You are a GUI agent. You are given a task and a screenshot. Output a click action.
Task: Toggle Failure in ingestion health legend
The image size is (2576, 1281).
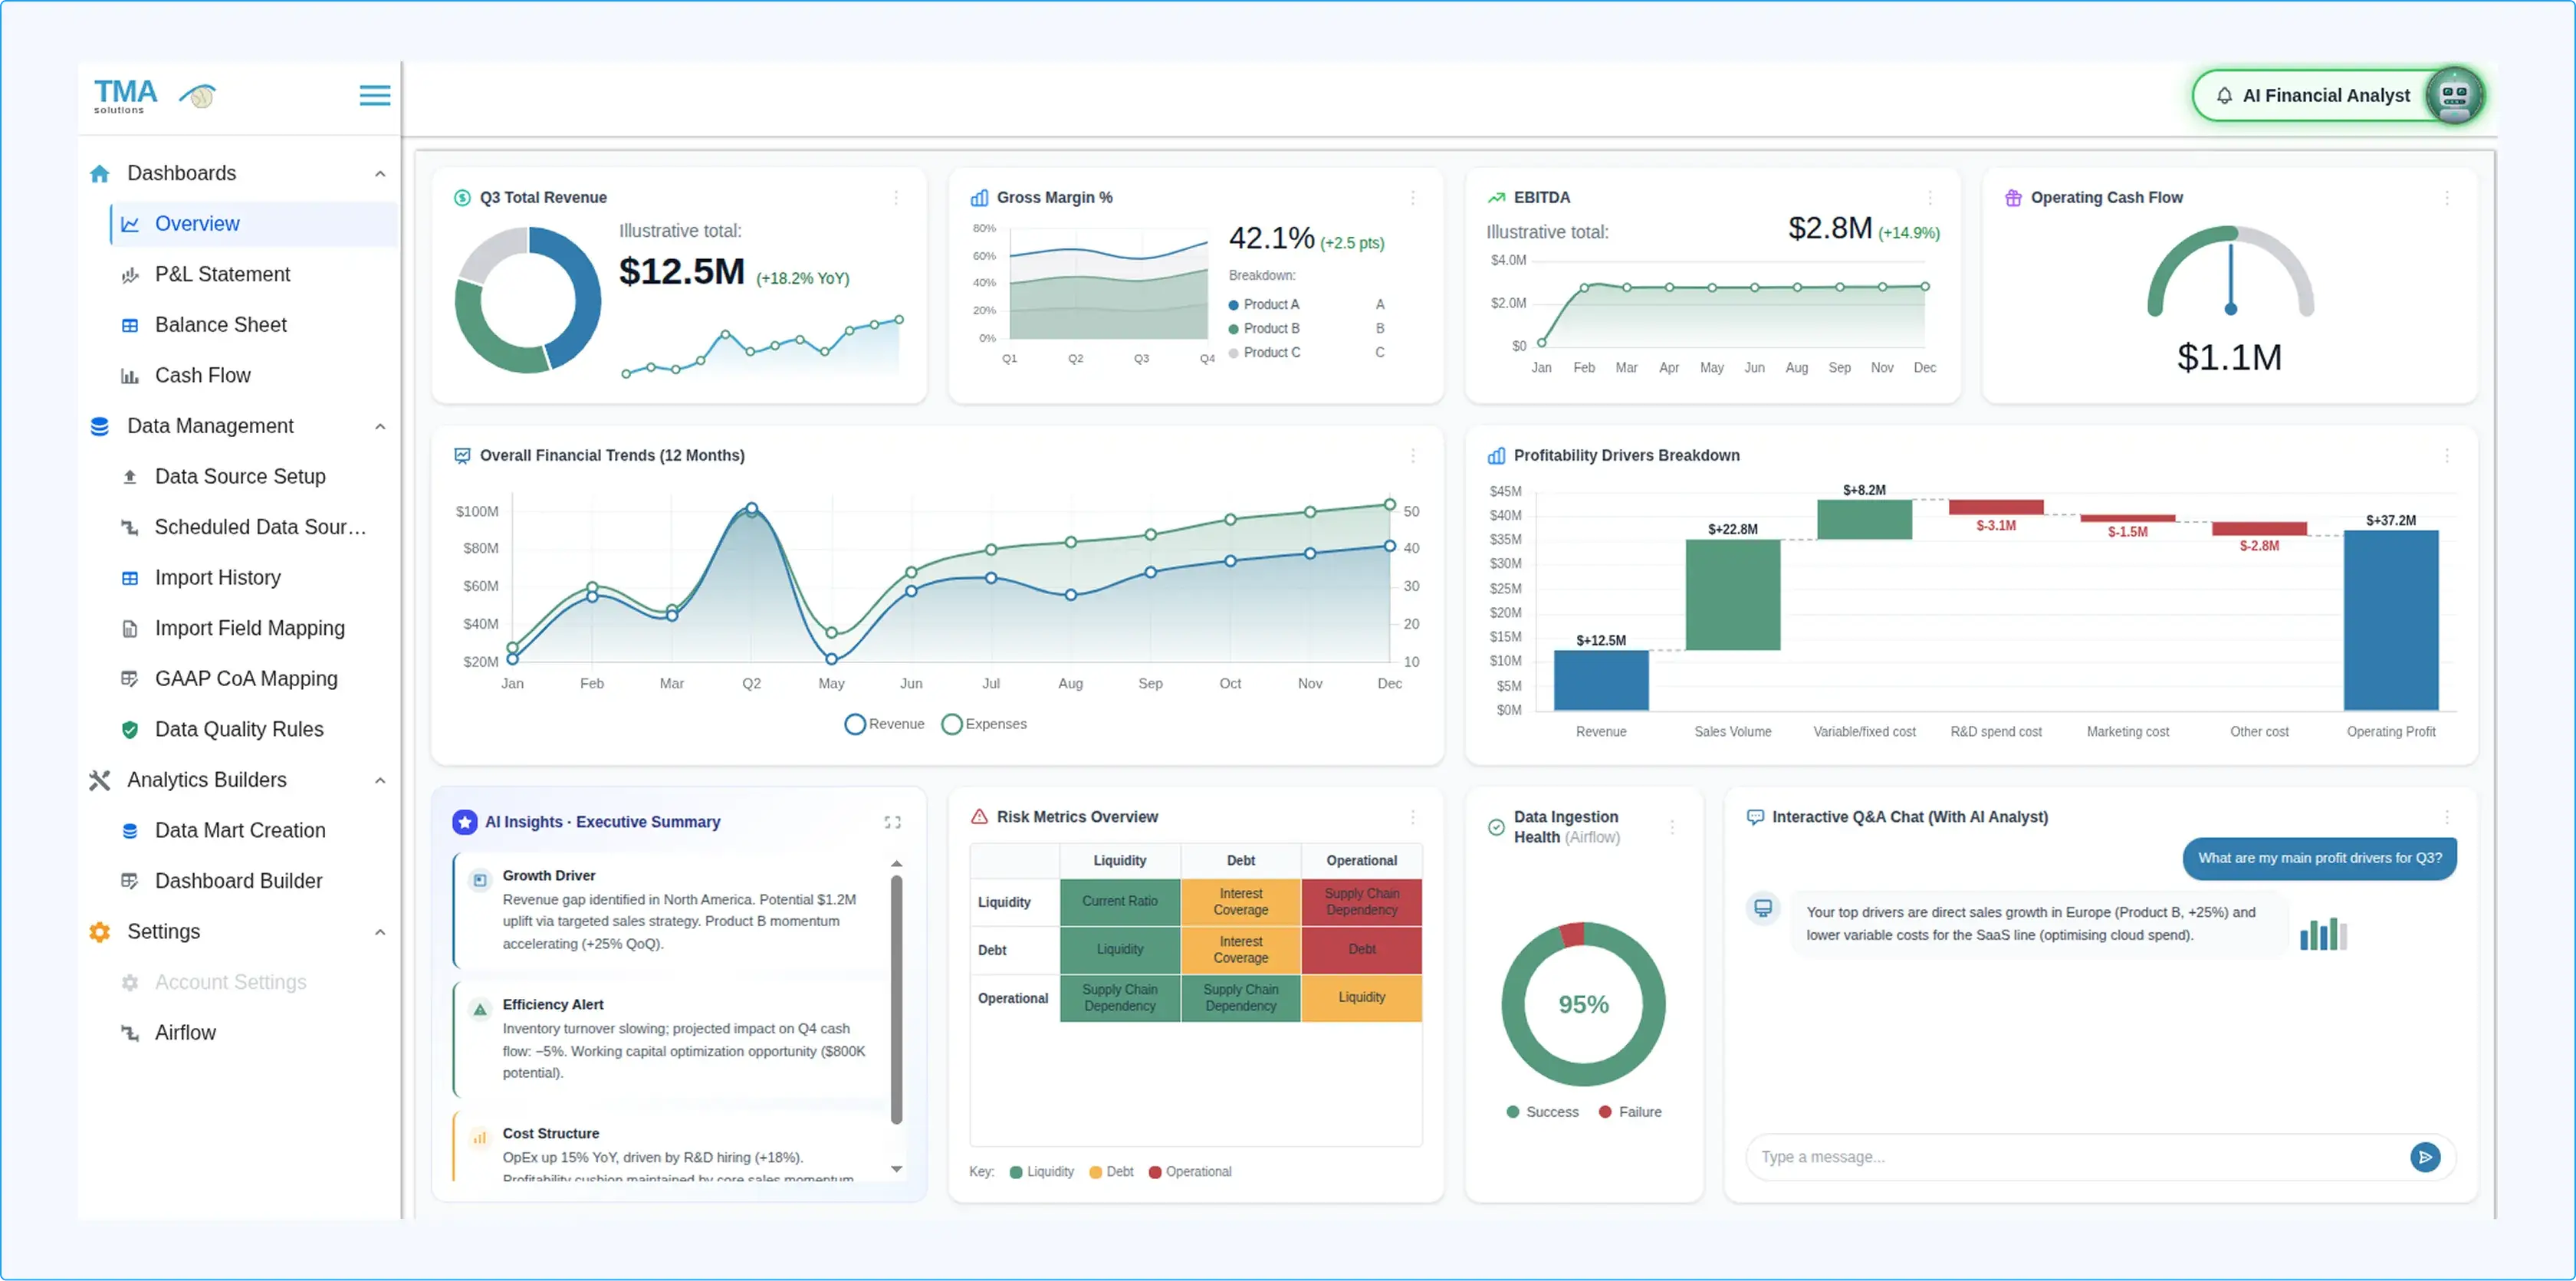tap(1630, 1112)
